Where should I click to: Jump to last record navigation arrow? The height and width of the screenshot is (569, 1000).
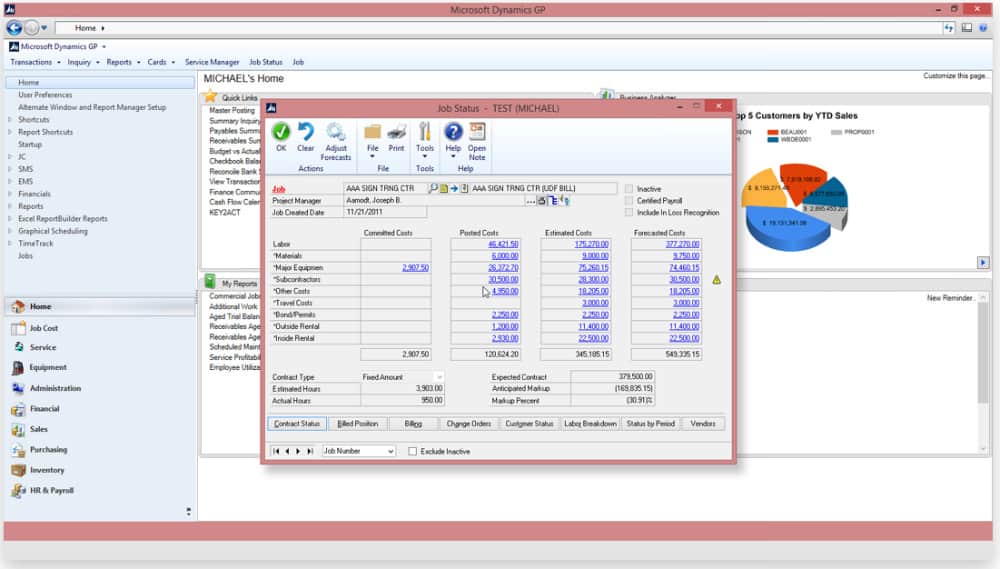tap(310, 451)
